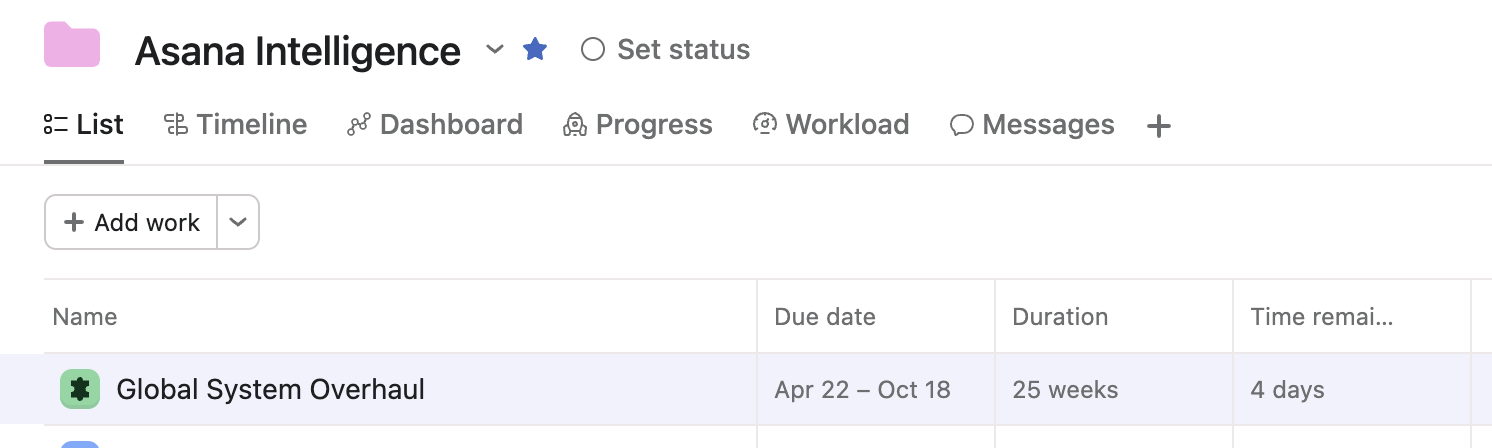Image resolution: width=1492 pixels, height=448 pixels.
Task: Click Set status button
Action: (x=666, y=49)
